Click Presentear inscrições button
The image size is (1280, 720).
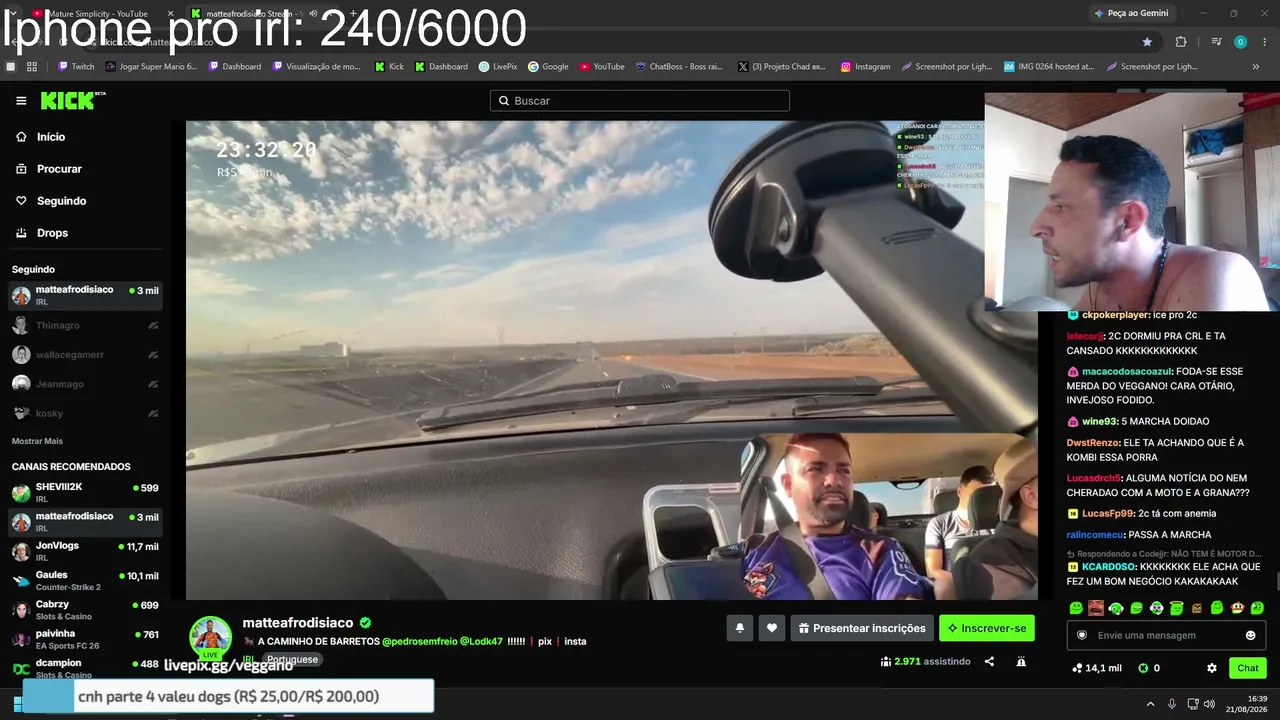(x=862, y=628)
